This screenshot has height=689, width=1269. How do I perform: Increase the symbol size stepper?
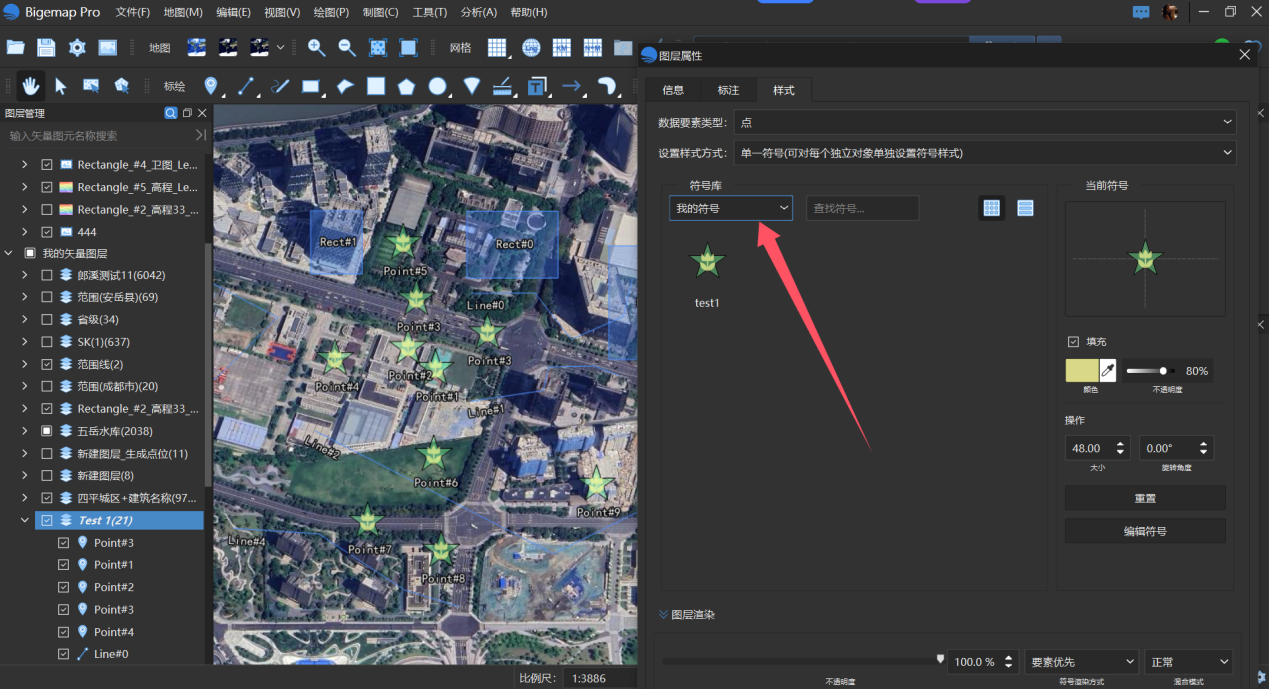tap(1120, 443)
